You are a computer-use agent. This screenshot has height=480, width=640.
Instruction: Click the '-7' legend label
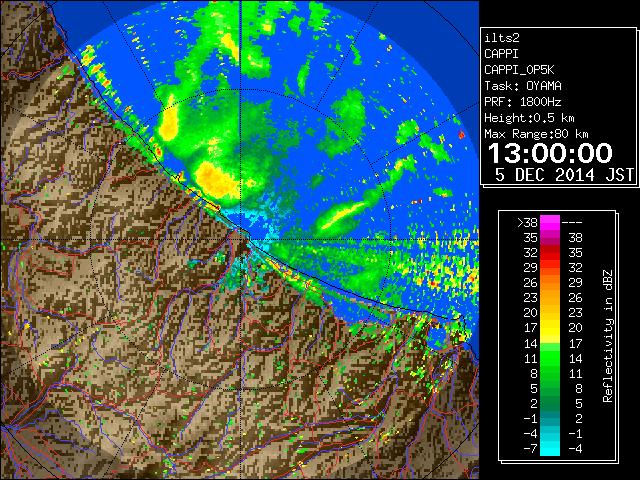530,448
